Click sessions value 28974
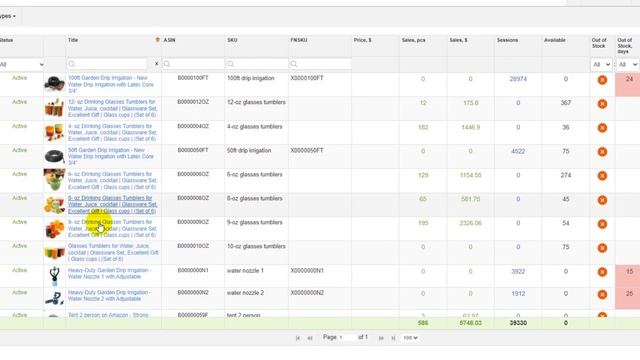This screenshot has width=640, height=360. (x=518, y=79)
